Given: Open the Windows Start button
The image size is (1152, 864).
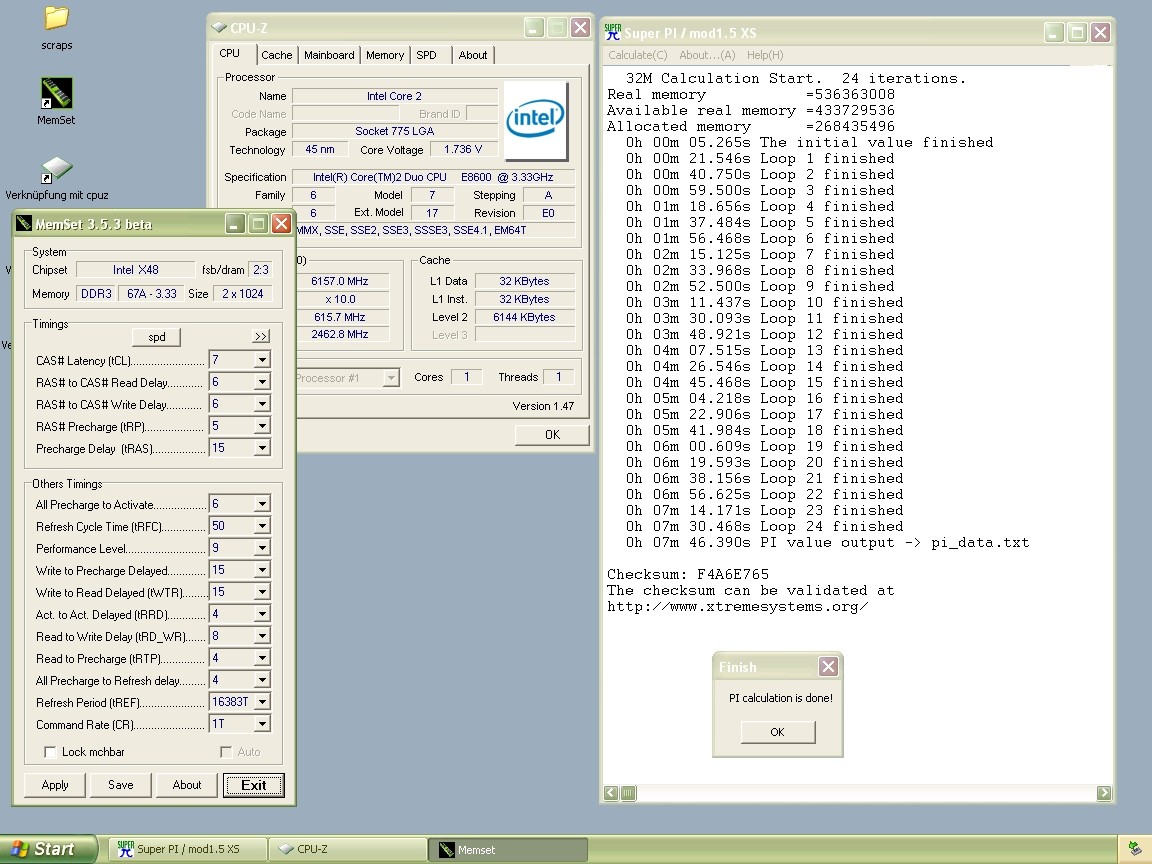Looking at the screenshot, I should [48, 849].
